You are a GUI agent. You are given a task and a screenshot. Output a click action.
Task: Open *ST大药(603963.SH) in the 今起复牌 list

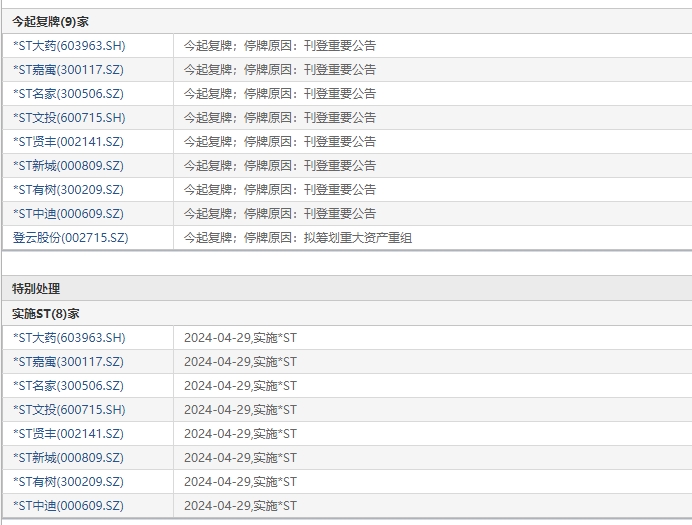pos(69,46)
